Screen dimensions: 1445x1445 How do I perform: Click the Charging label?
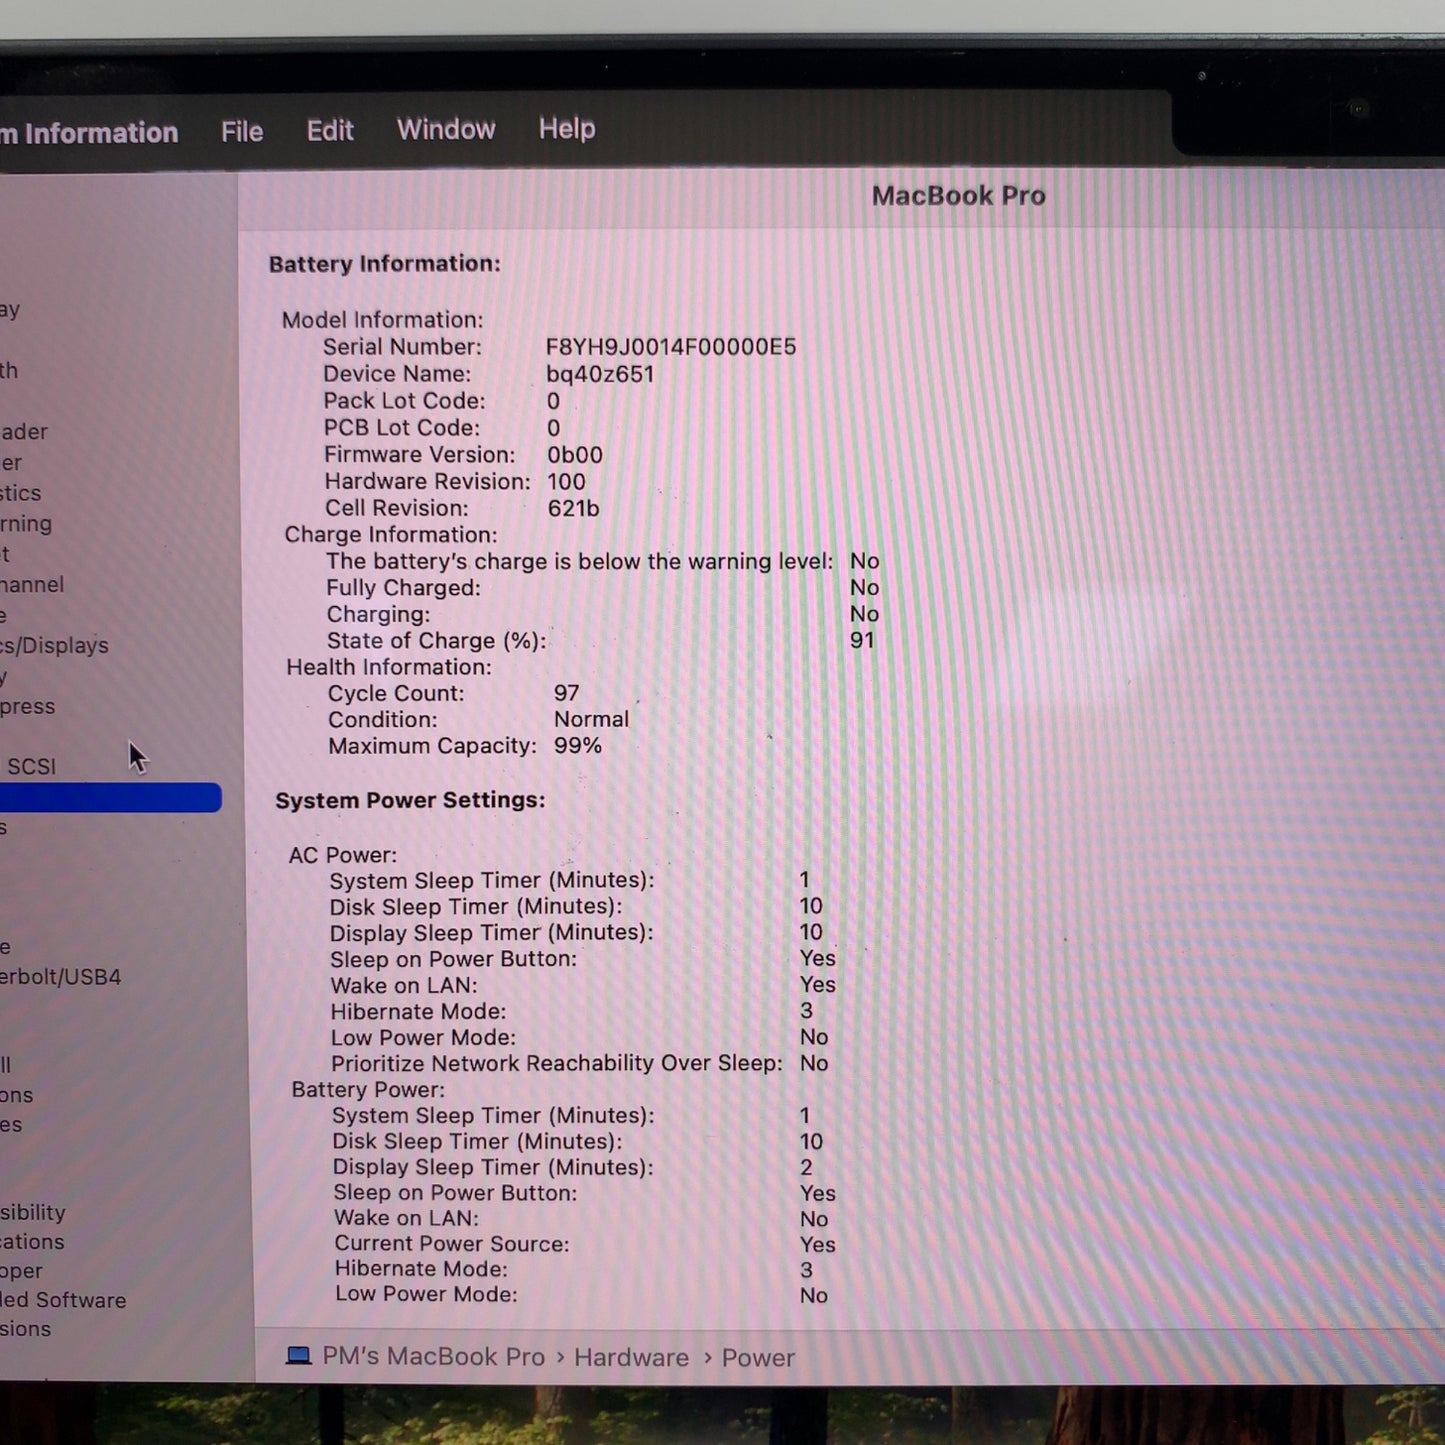click(378, 615)
